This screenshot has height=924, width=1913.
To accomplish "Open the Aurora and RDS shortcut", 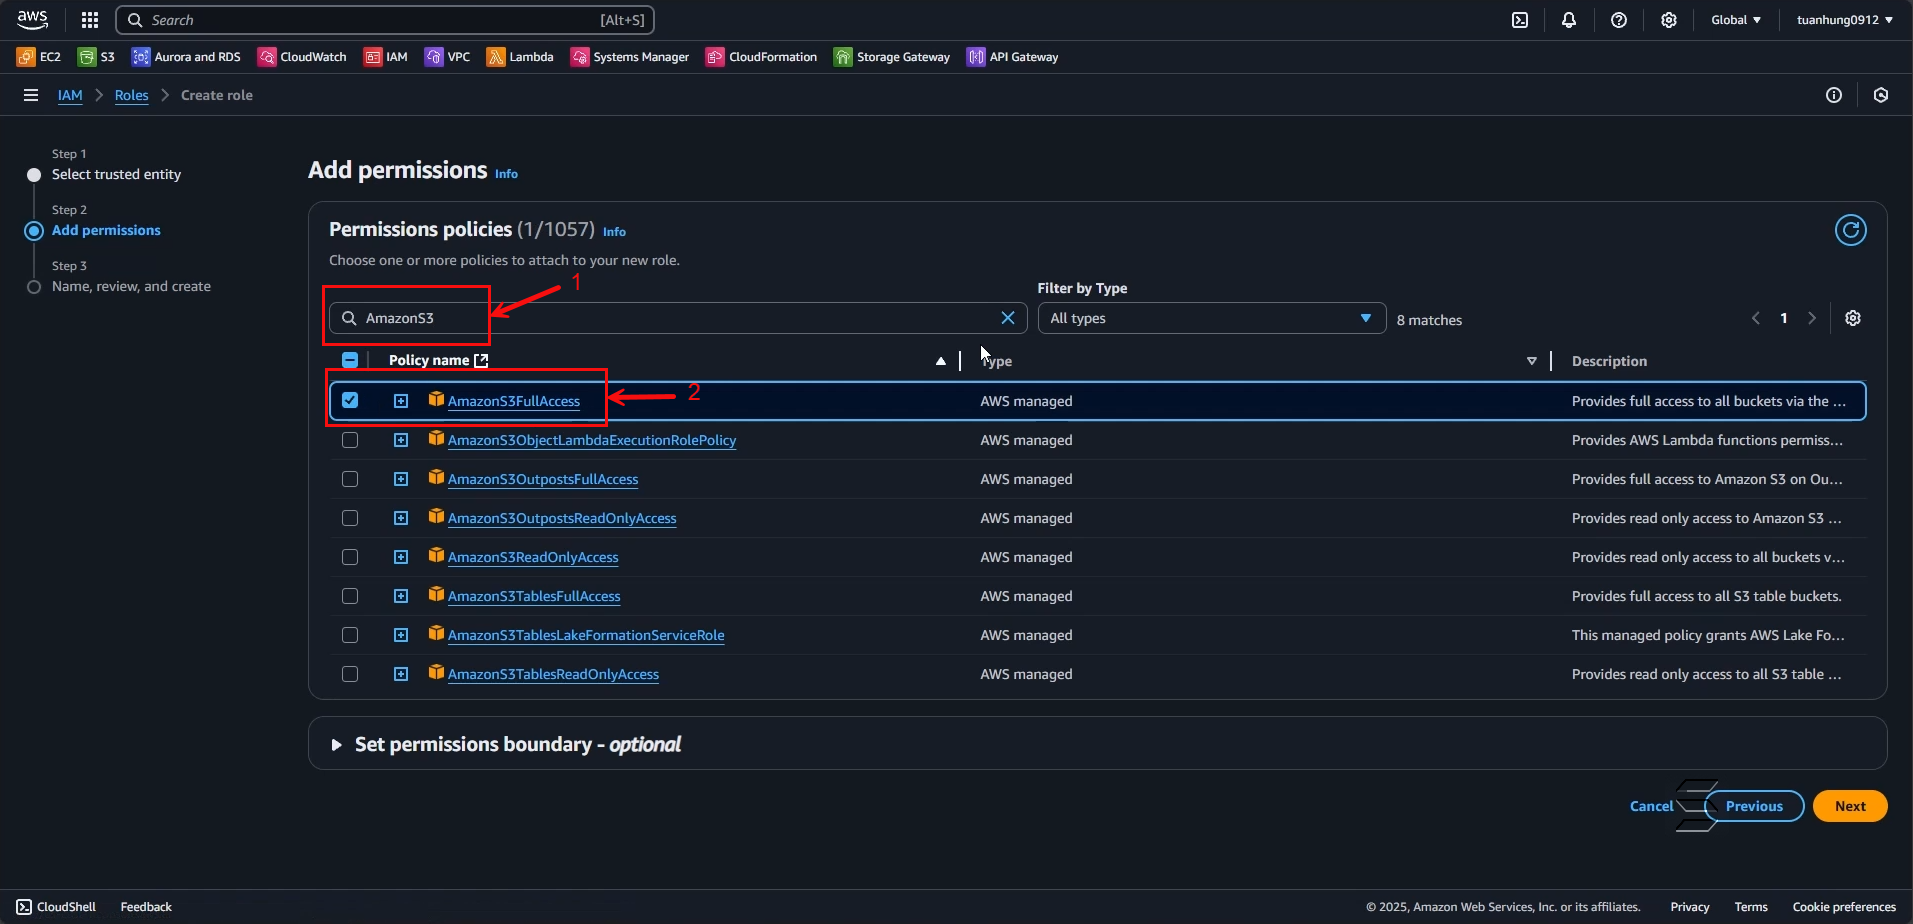I will pyautogui.click(x=187, y=57).
